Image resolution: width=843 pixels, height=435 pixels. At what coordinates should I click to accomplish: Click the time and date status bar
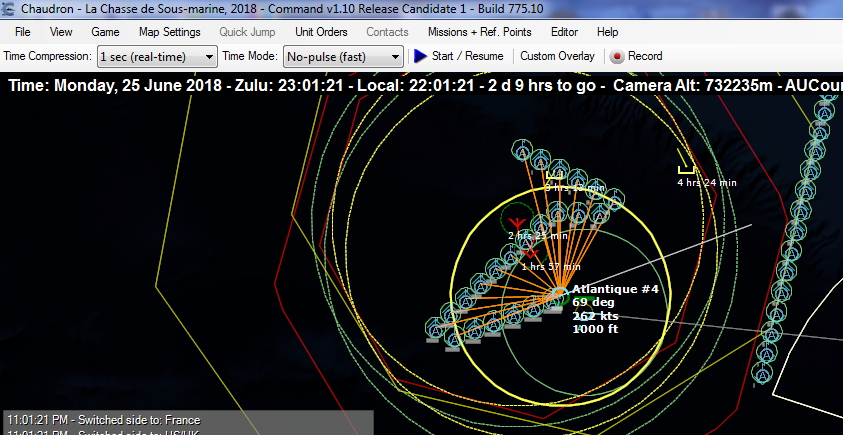coord(422,85)
